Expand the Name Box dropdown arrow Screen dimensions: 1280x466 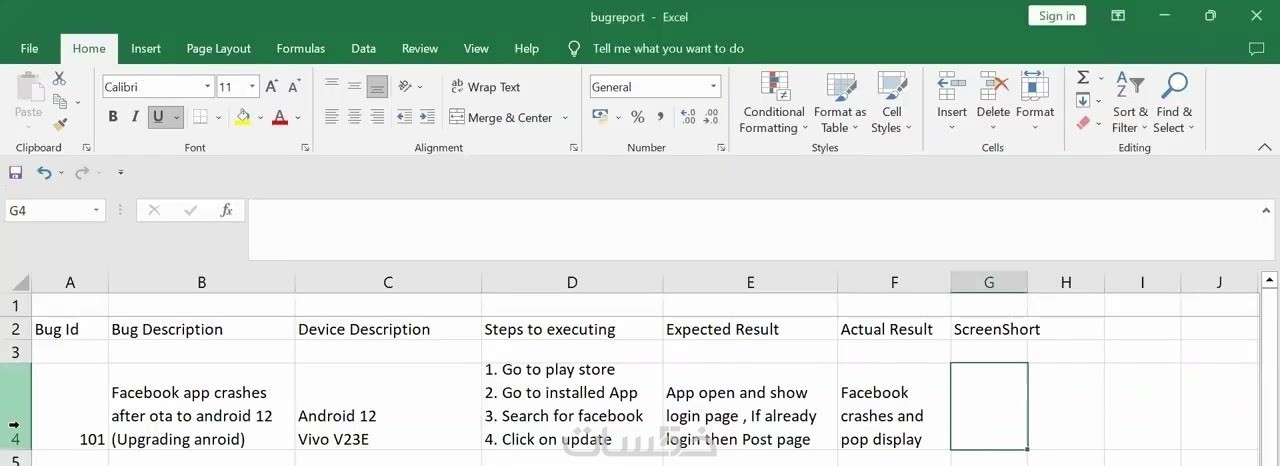click(x=97, y=210)
